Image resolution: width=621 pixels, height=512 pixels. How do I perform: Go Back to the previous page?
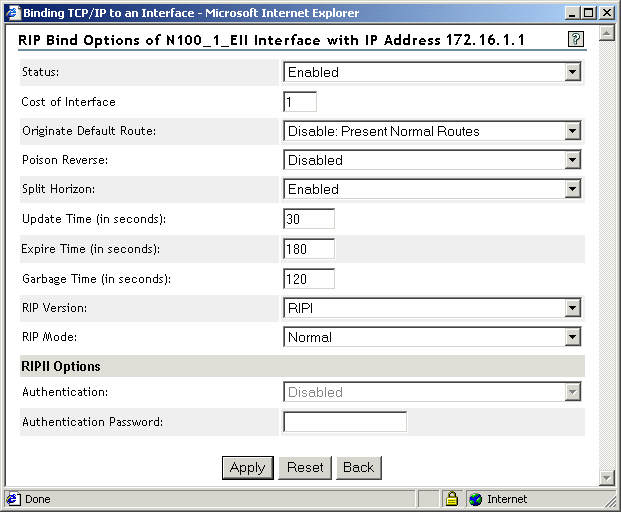[358, 468]
